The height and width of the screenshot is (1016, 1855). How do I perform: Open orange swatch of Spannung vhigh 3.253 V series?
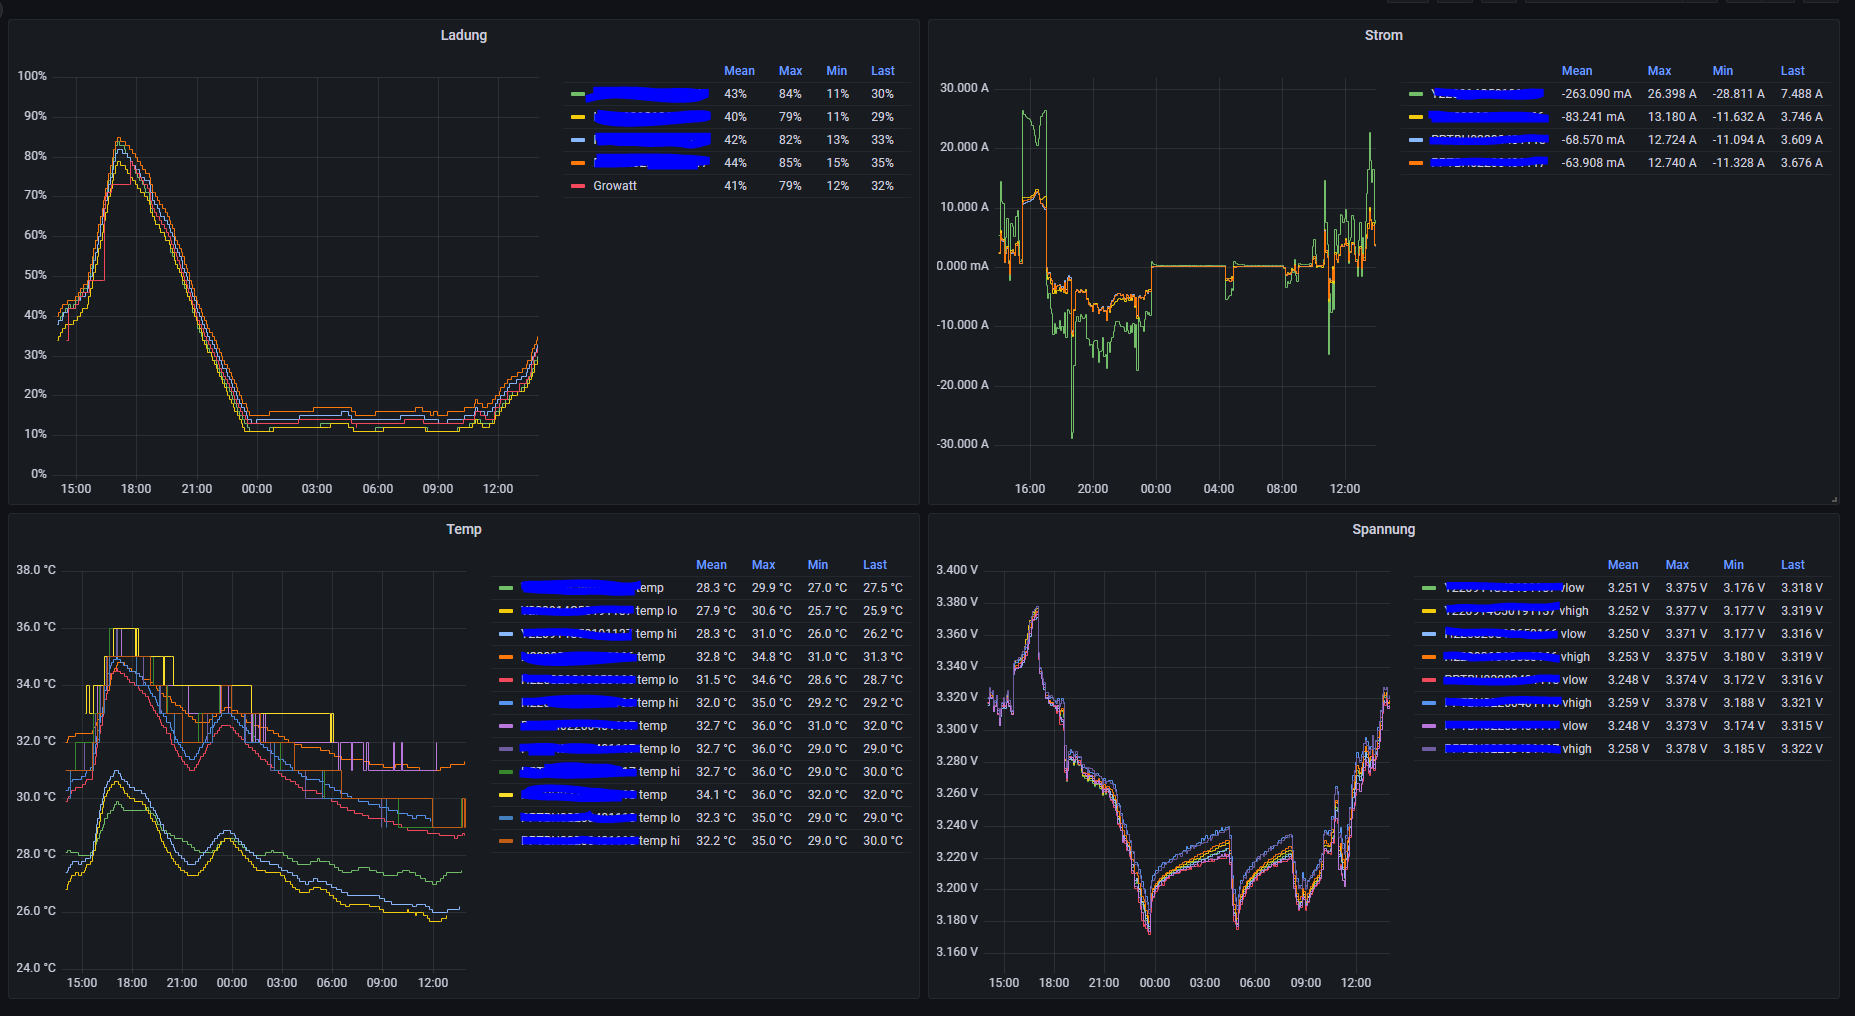pyautogui.click(x=1428, y=657)
